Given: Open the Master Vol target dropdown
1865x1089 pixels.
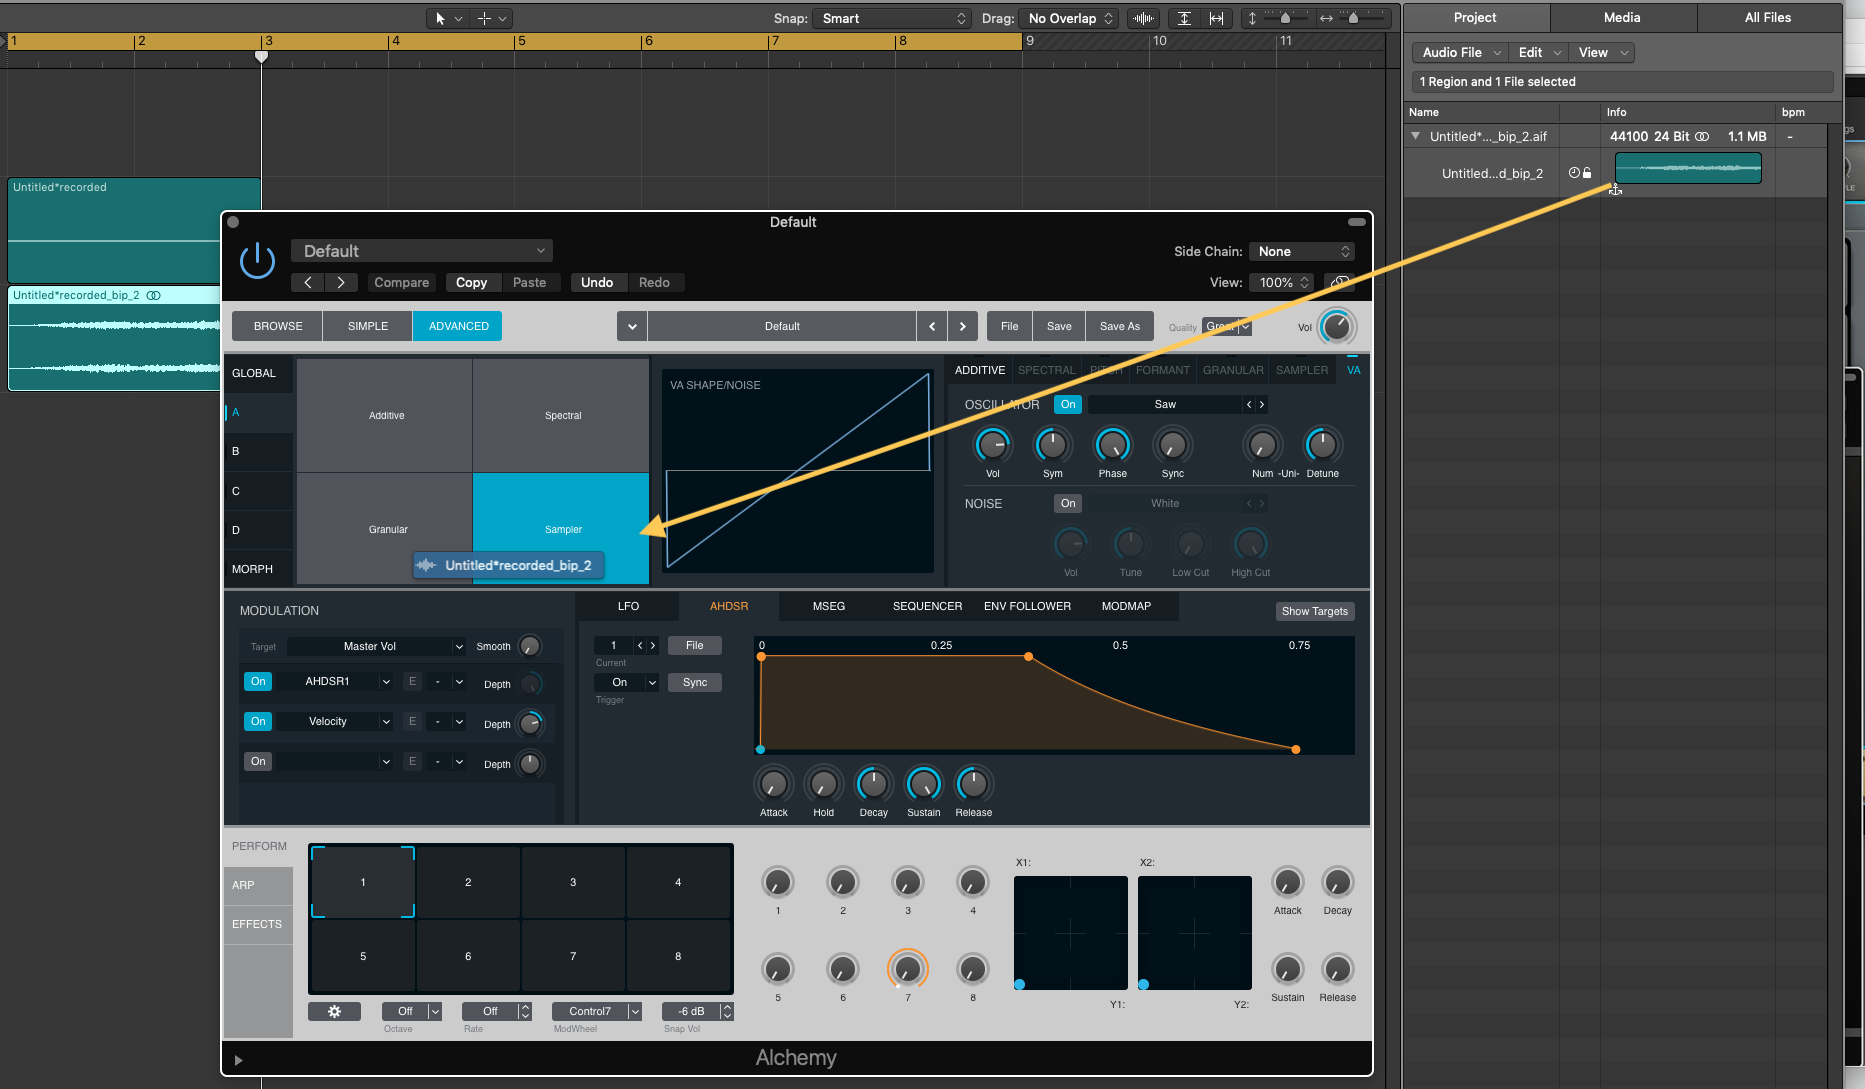Looking at the screenshot, I should click(x=376, y=647).
